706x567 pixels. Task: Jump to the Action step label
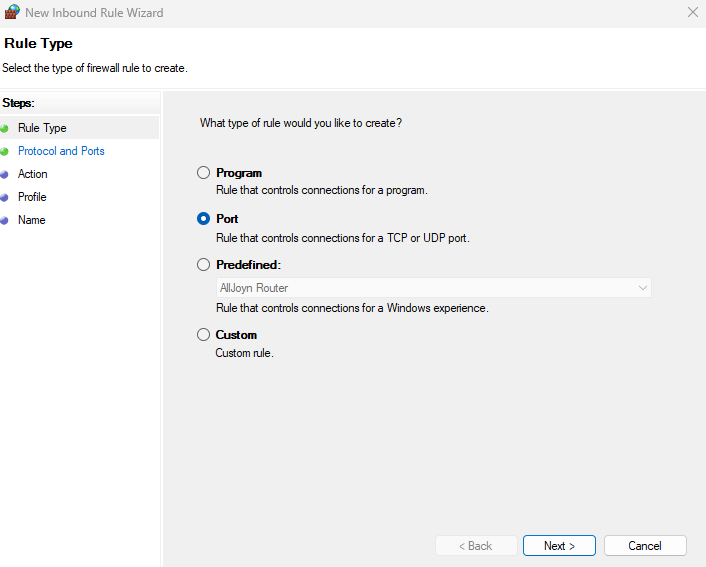click(33, 174)
